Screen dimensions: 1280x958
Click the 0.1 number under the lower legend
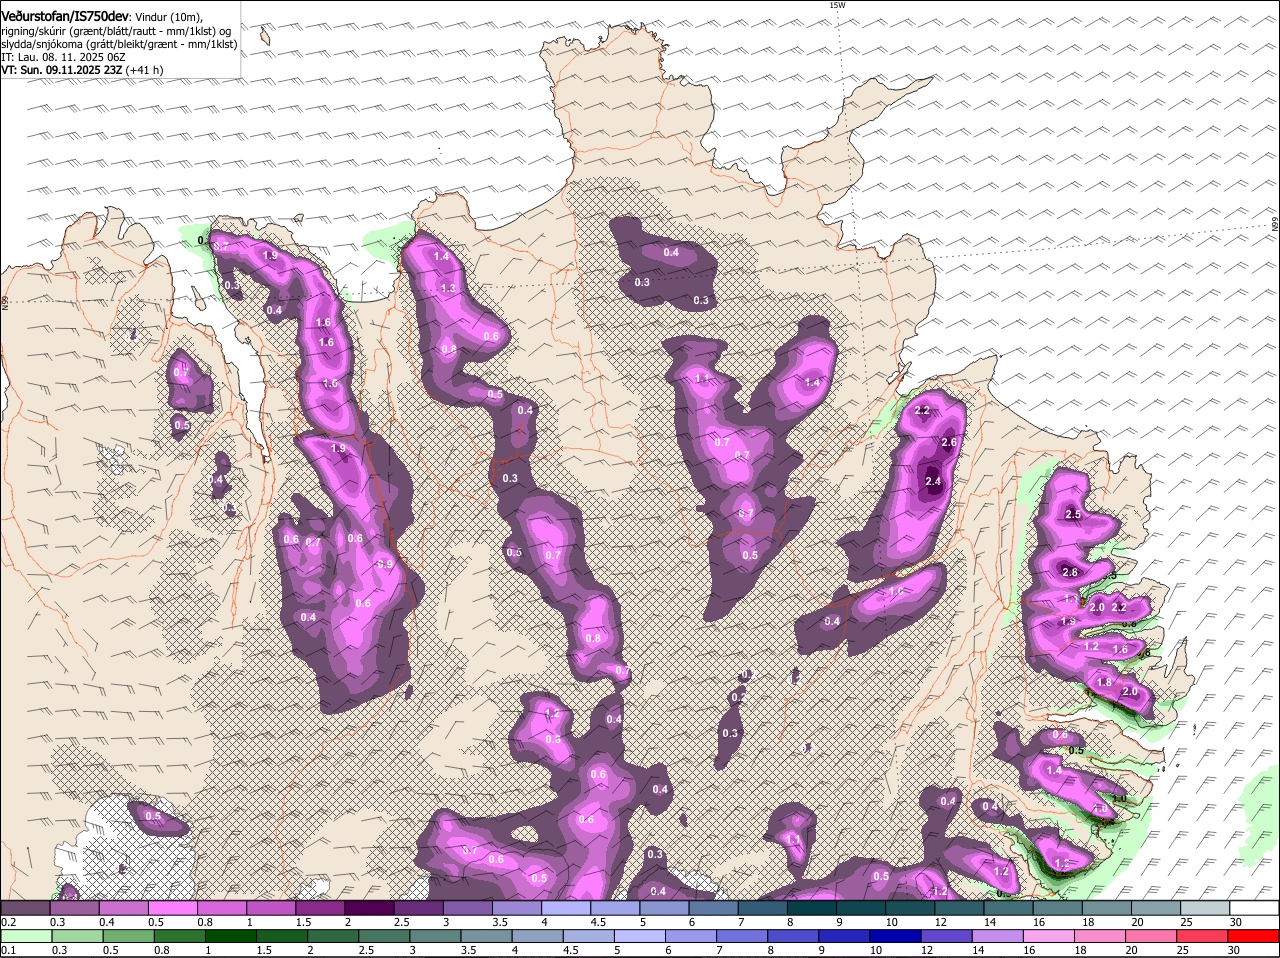tap(7, 950)
